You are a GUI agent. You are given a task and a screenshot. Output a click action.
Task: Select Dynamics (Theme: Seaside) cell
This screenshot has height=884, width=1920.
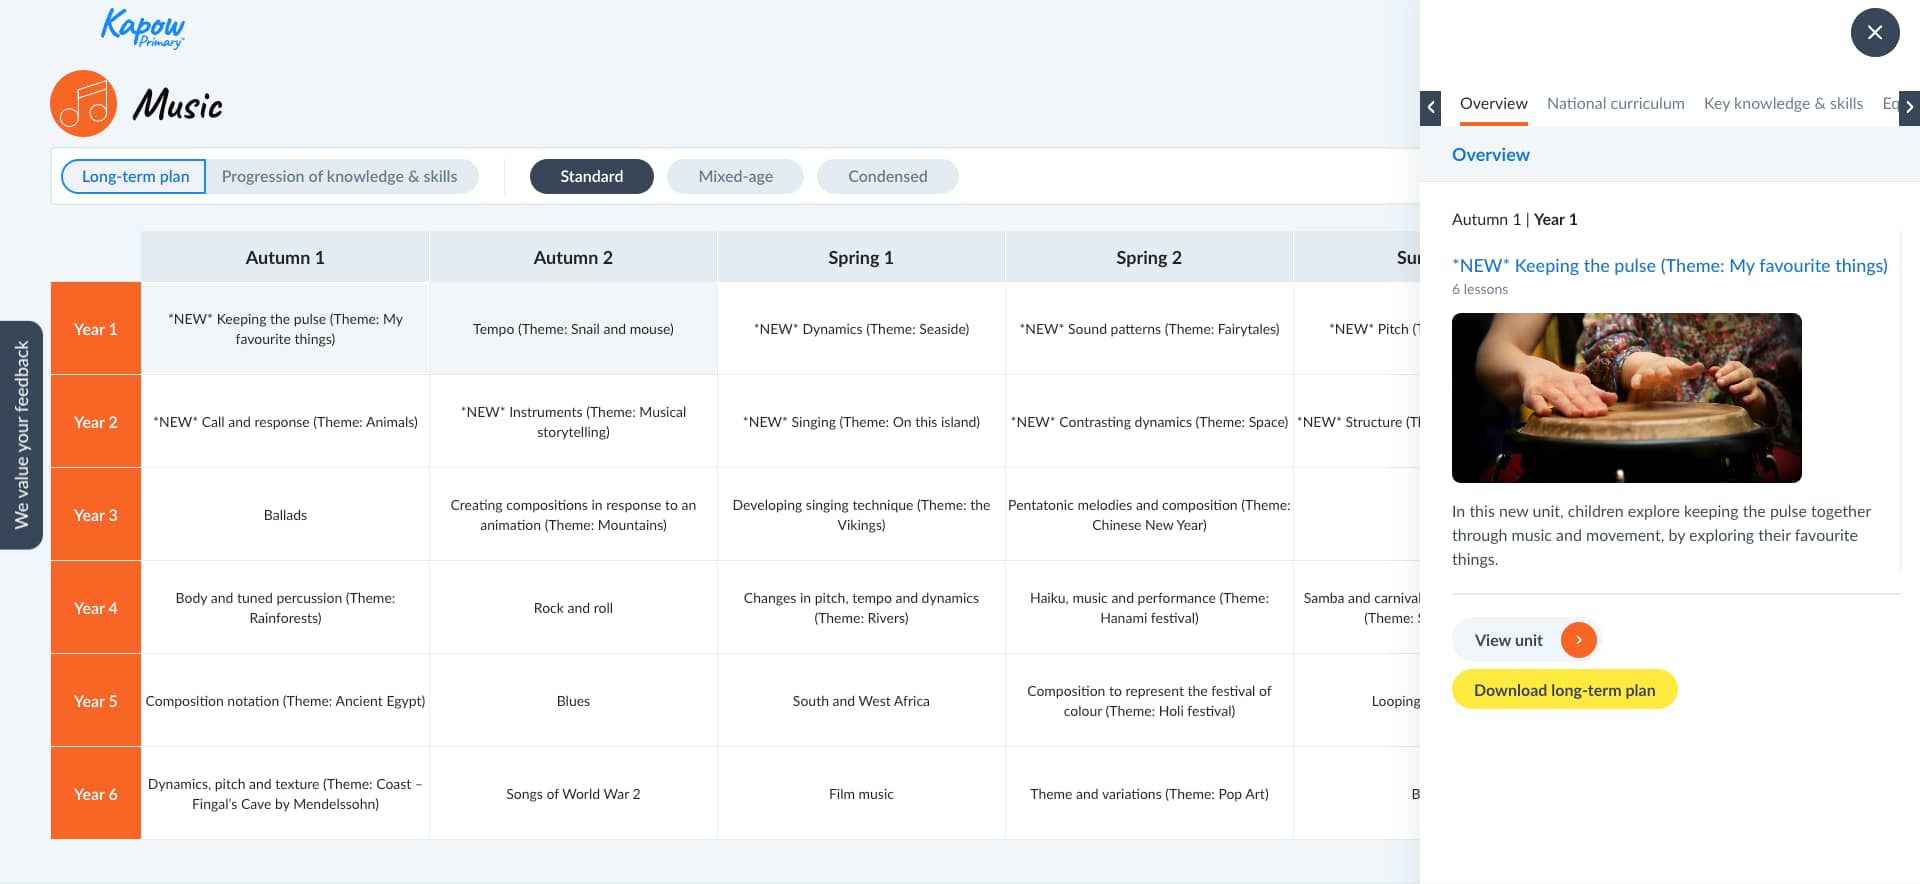tap(861, 329)
